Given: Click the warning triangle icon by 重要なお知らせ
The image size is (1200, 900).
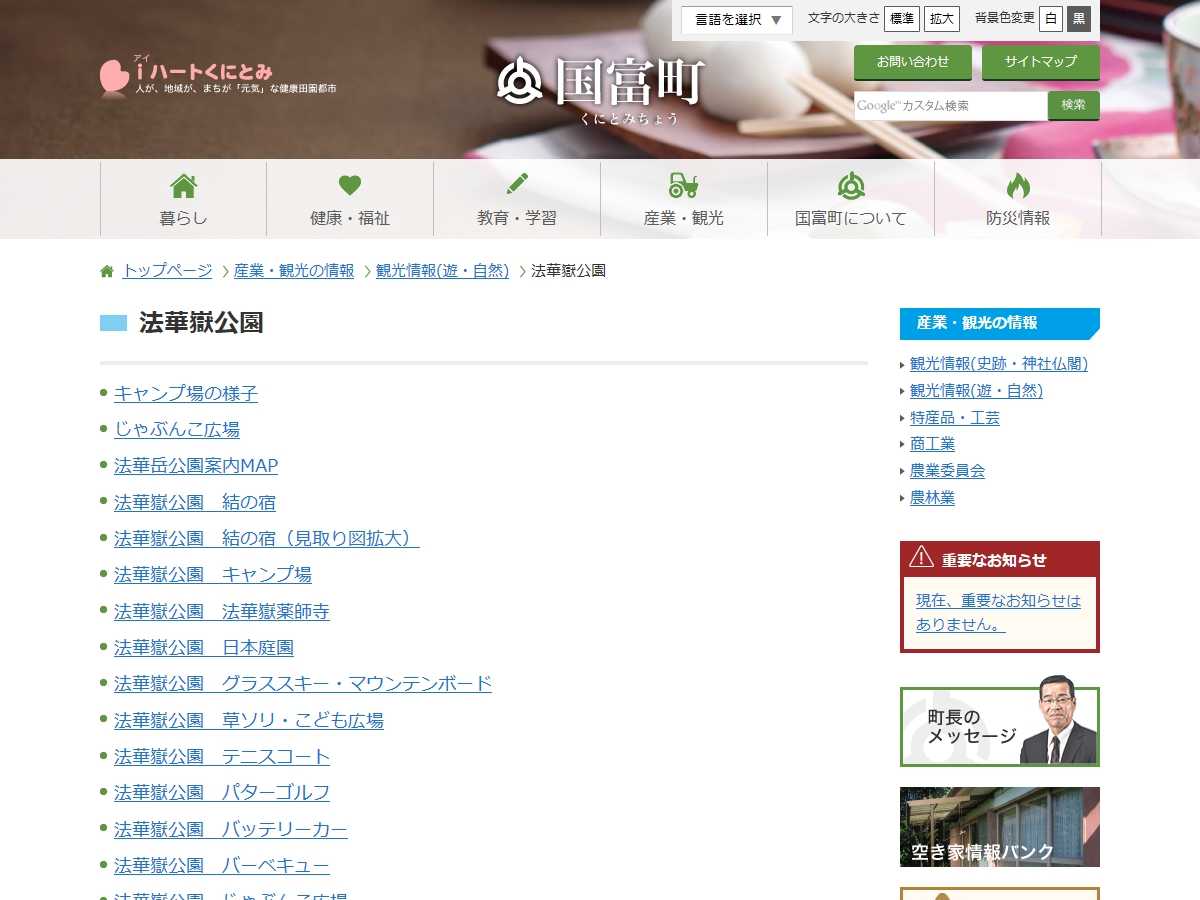Looking at the screenshot, I should pyautogui.click(x=921, y=558).
